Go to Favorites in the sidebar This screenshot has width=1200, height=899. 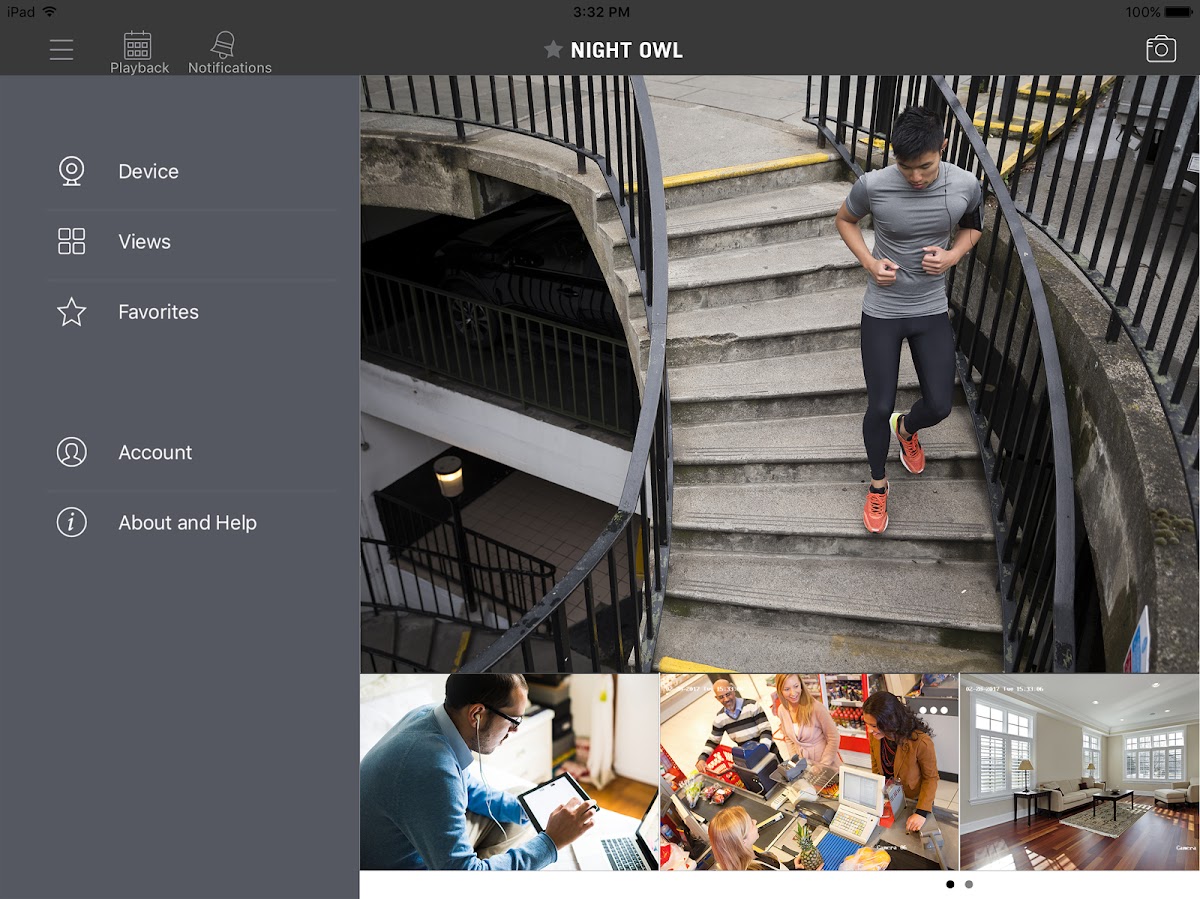(158, 312)
